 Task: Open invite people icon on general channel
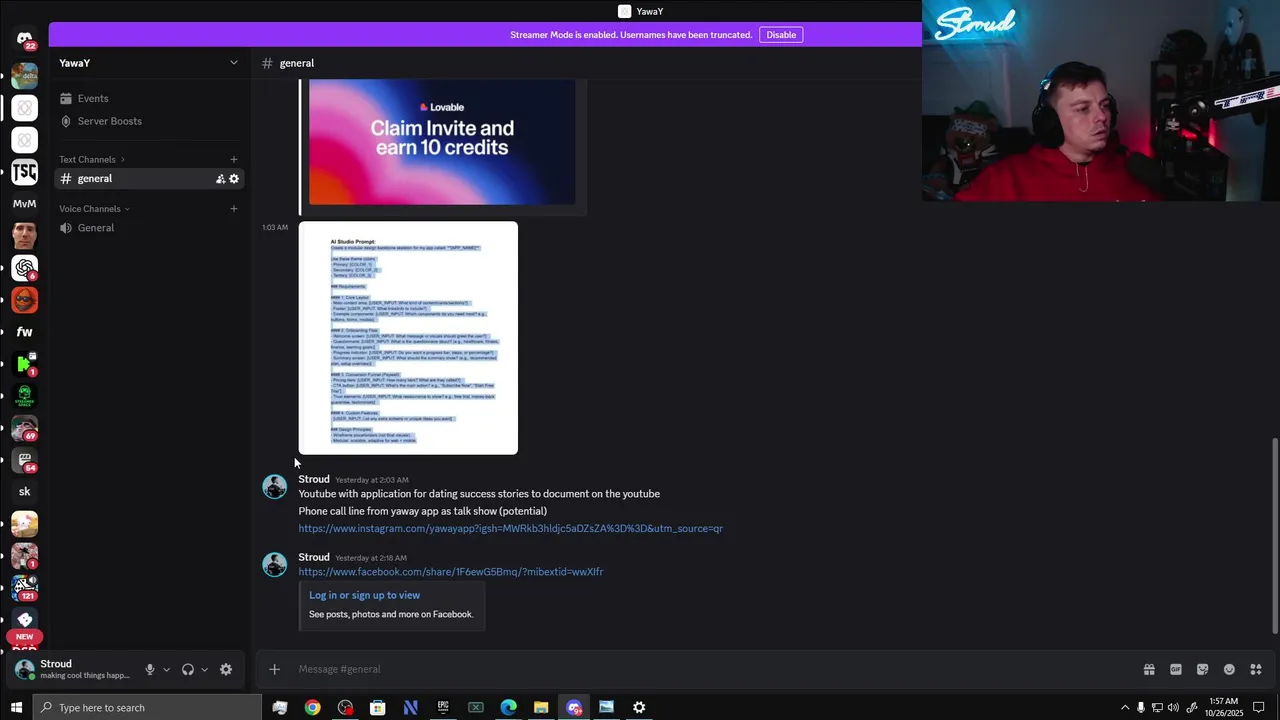coord(220,179)
